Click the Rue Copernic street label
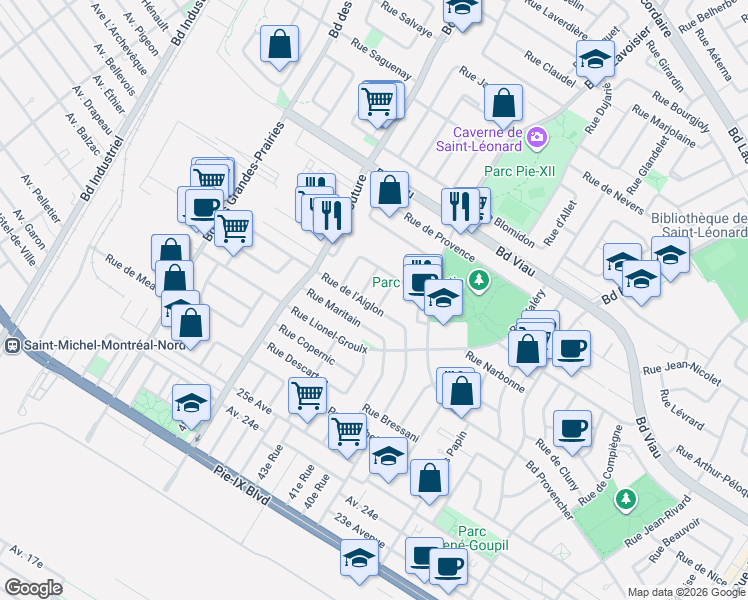The width and height of the screenshot is (748, 600). coord(307,344)
